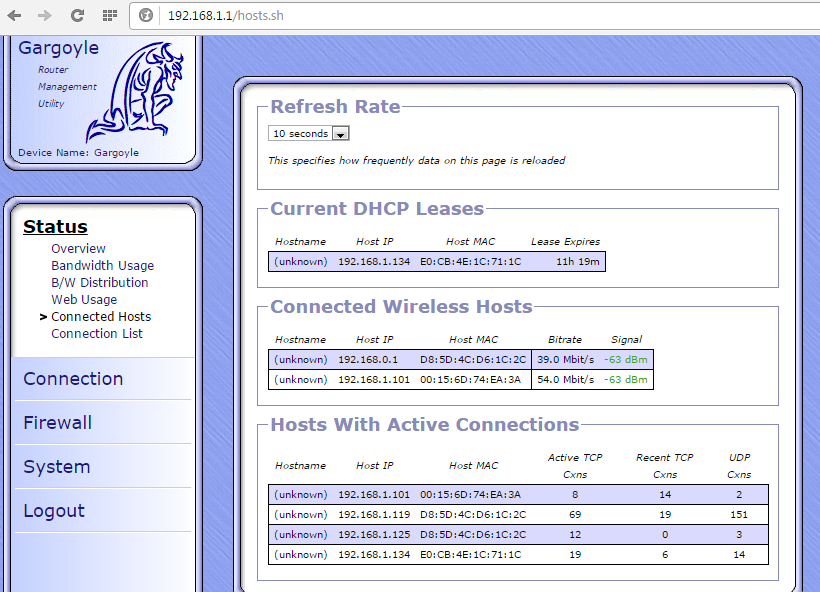Screen dimensions: 820x592
Task: Expand the Status menu section
Action: tap(55, 227)
